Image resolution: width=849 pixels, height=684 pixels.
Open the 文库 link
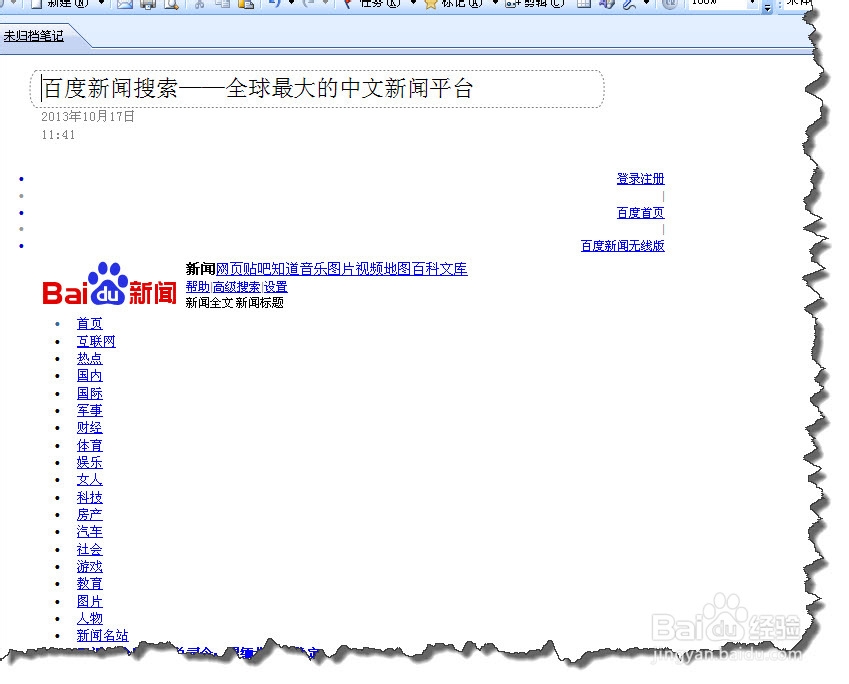454,269
